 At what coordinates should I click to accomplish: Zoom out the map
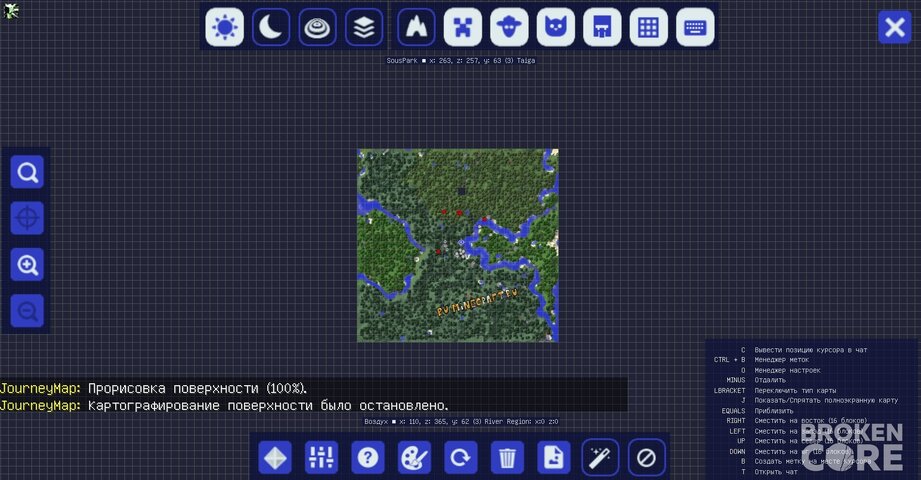click(x=27, y=311)
